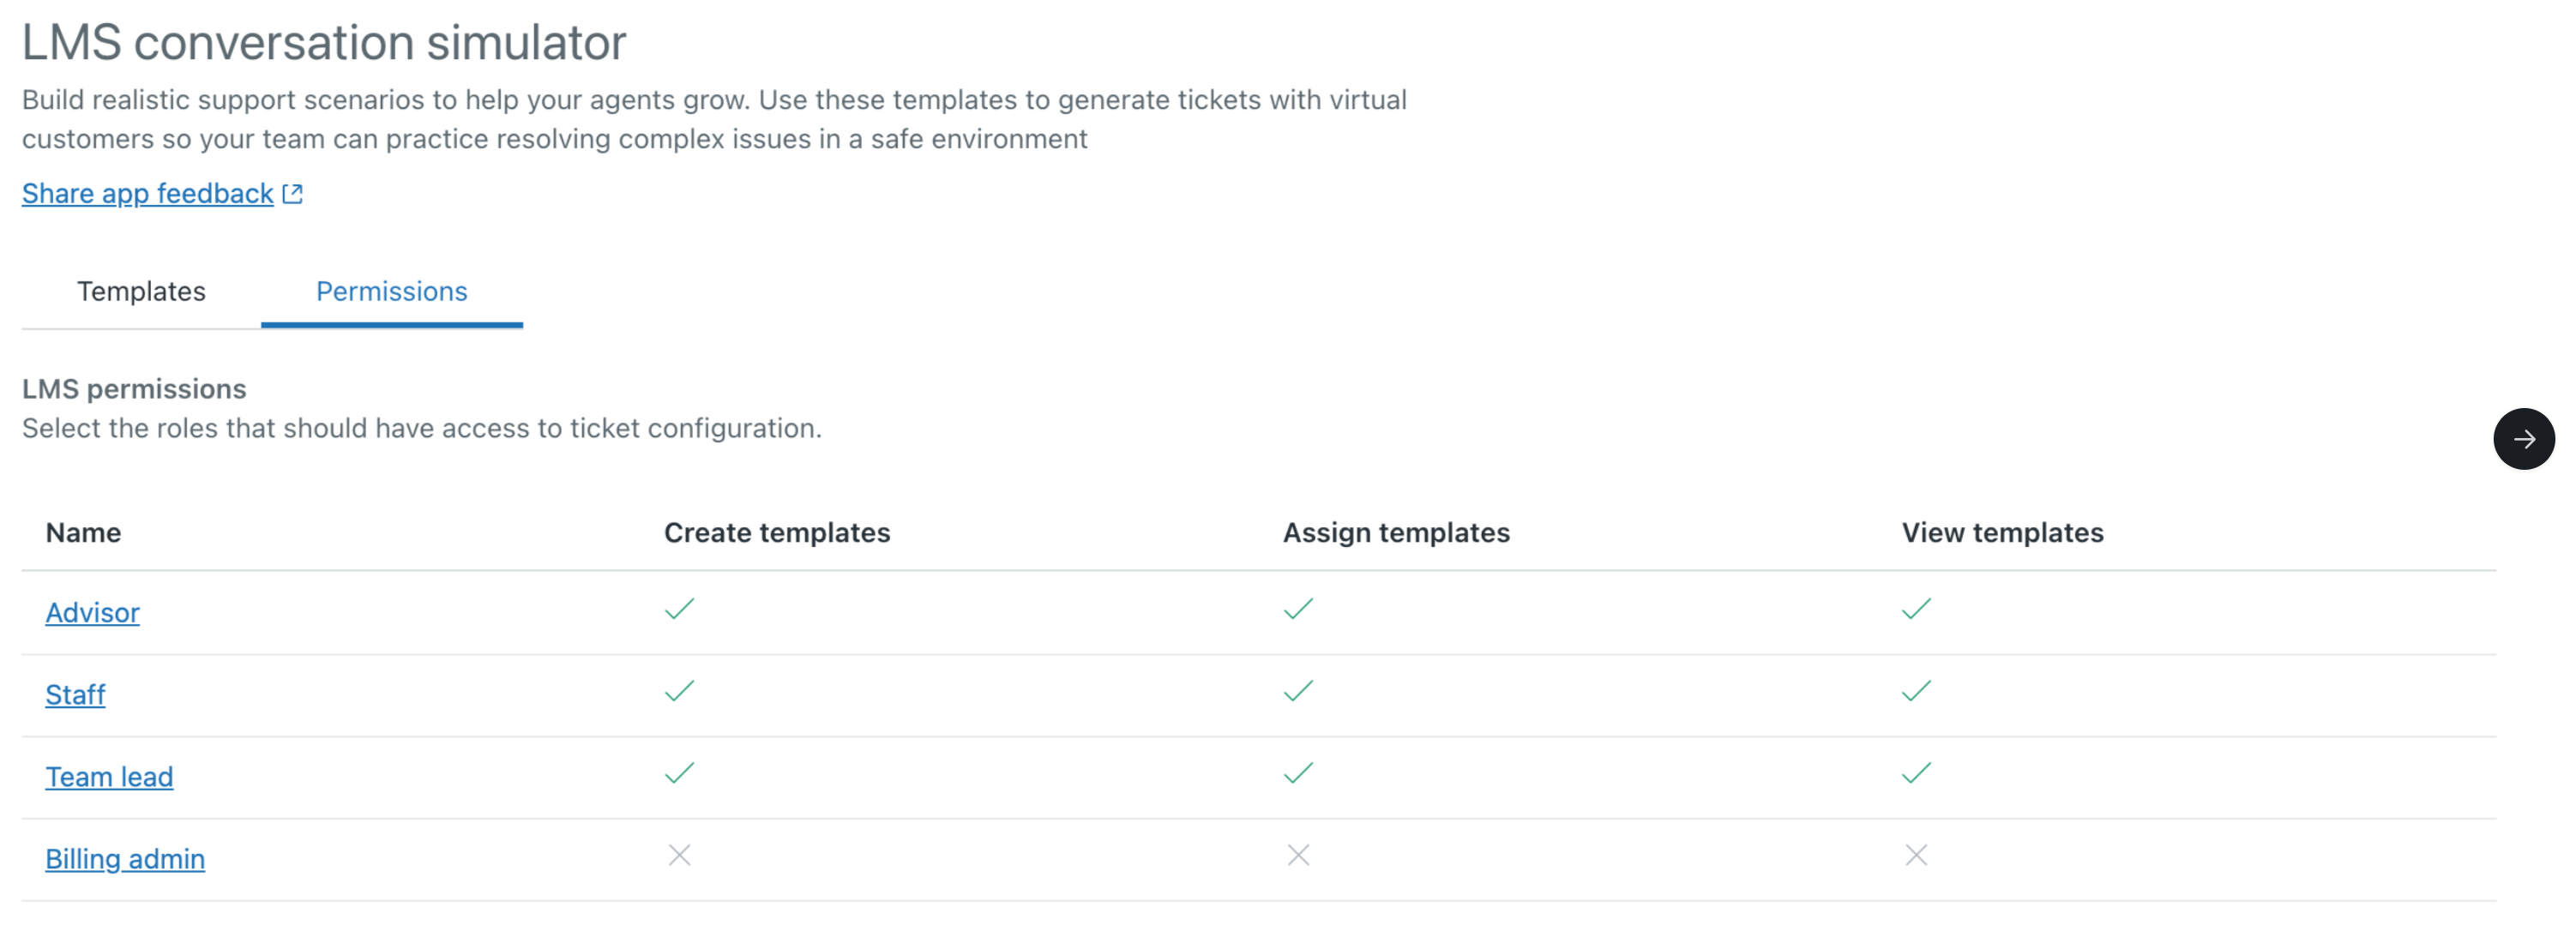This screenshot has height=931, width=2576.
Task: Open the Share app feedback link
Action: [148, 194]
